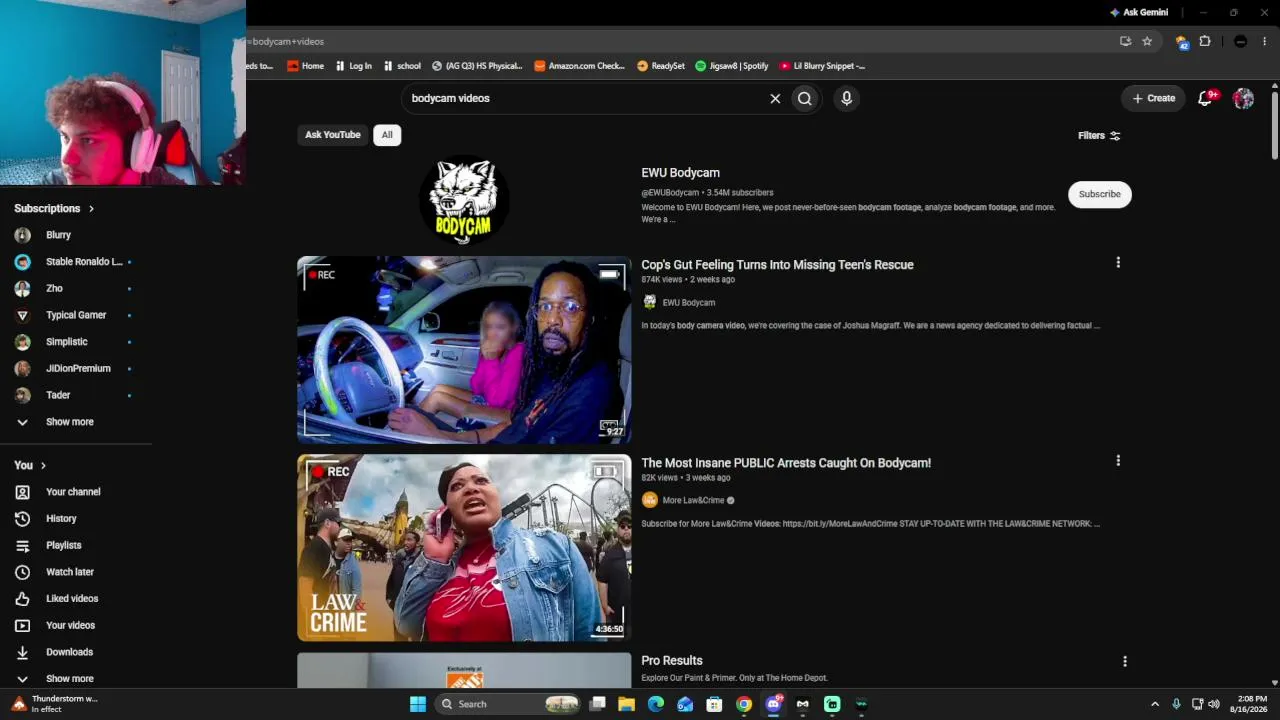1280x720 pixels.
Task: Expand the You section chevron
Action: [x=43, y=465]
